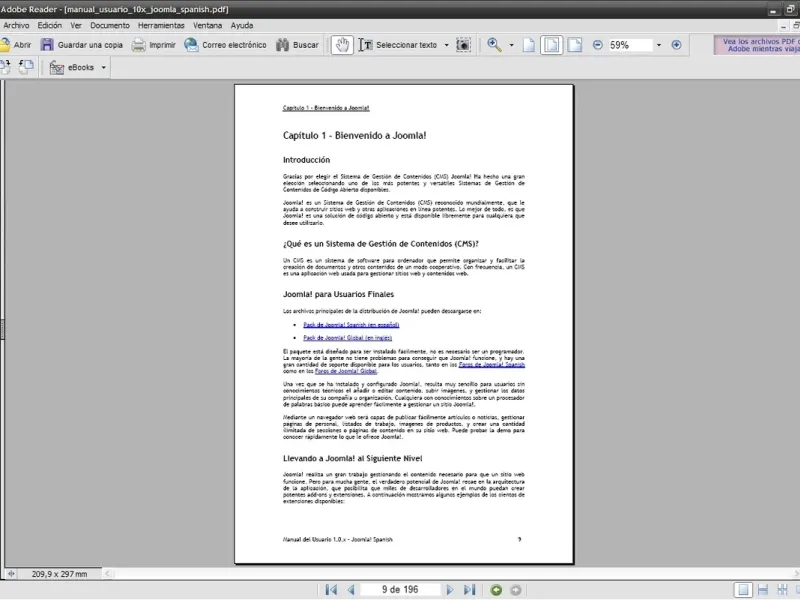Open the Ventana menu
Viewport: 800px width, 600px height.
click(x=207, y=25)
